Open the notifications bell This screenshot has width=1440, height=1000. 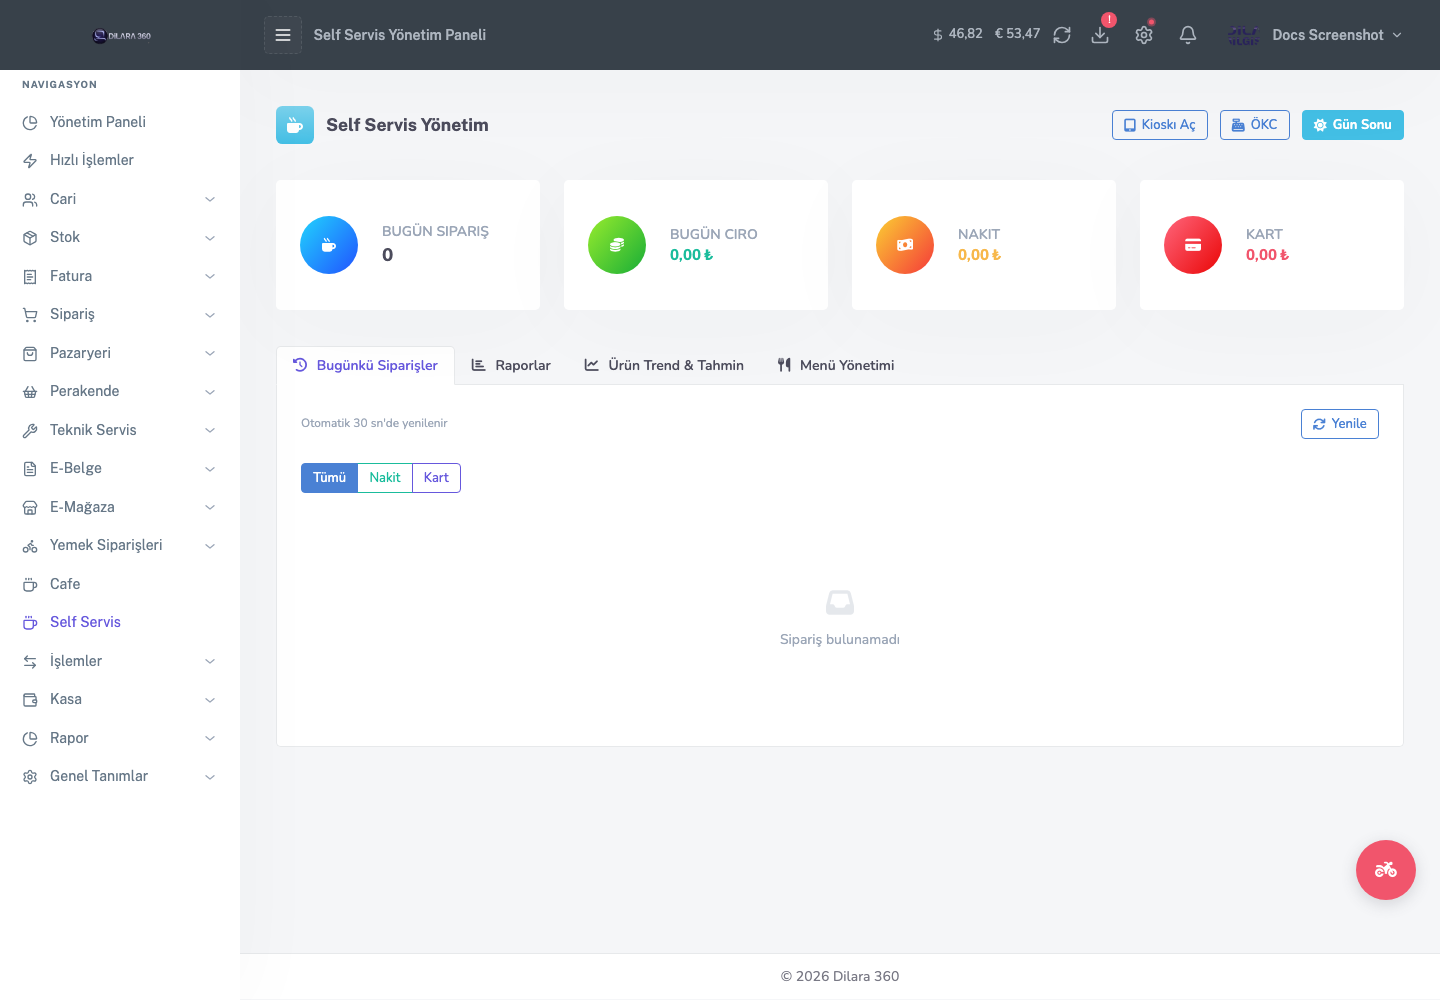coord(1188,35)
